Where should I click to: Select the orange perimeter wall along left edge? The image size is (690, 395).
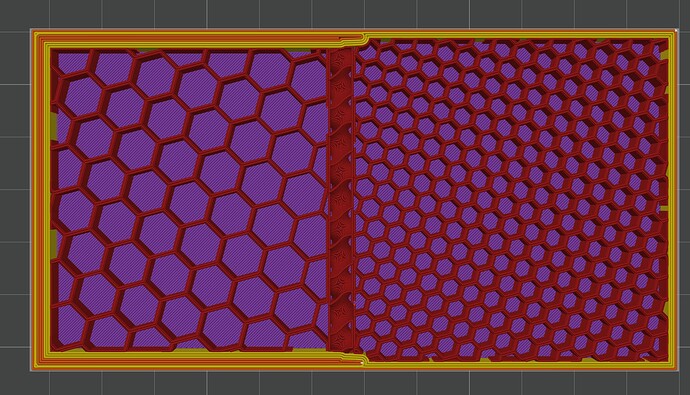(40, 200)
